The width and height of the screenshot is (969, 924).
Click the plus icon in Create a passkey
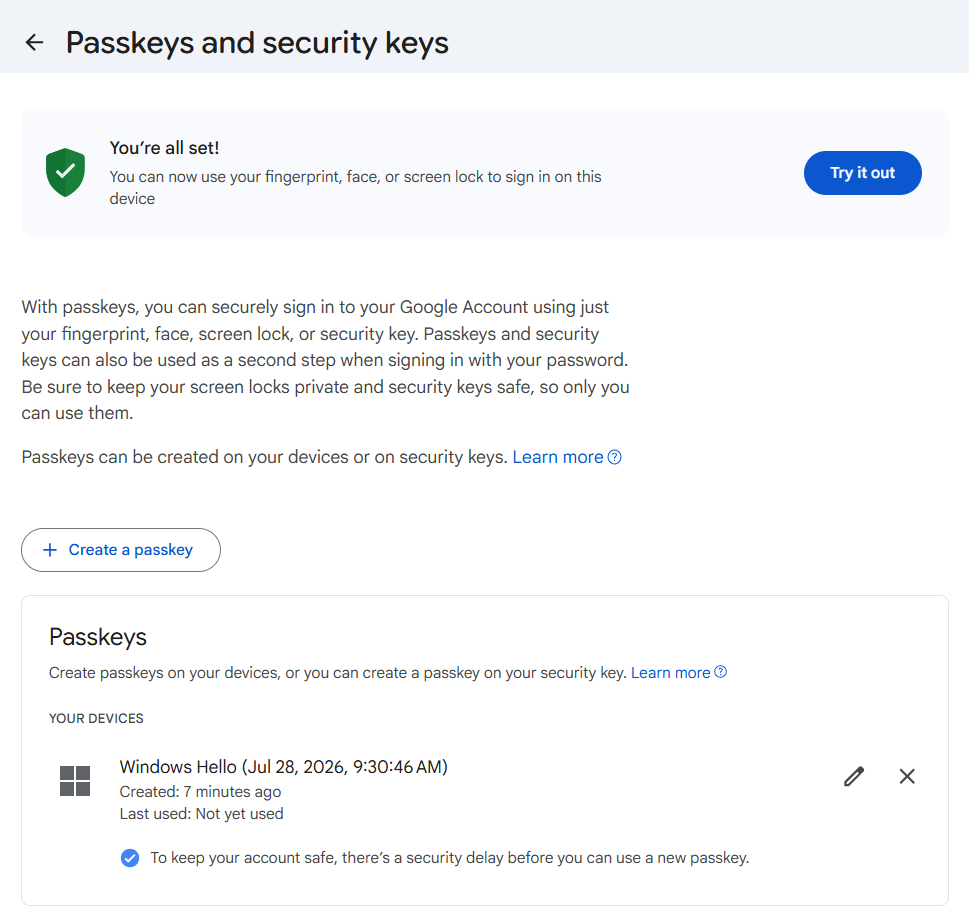pos(50,549)
